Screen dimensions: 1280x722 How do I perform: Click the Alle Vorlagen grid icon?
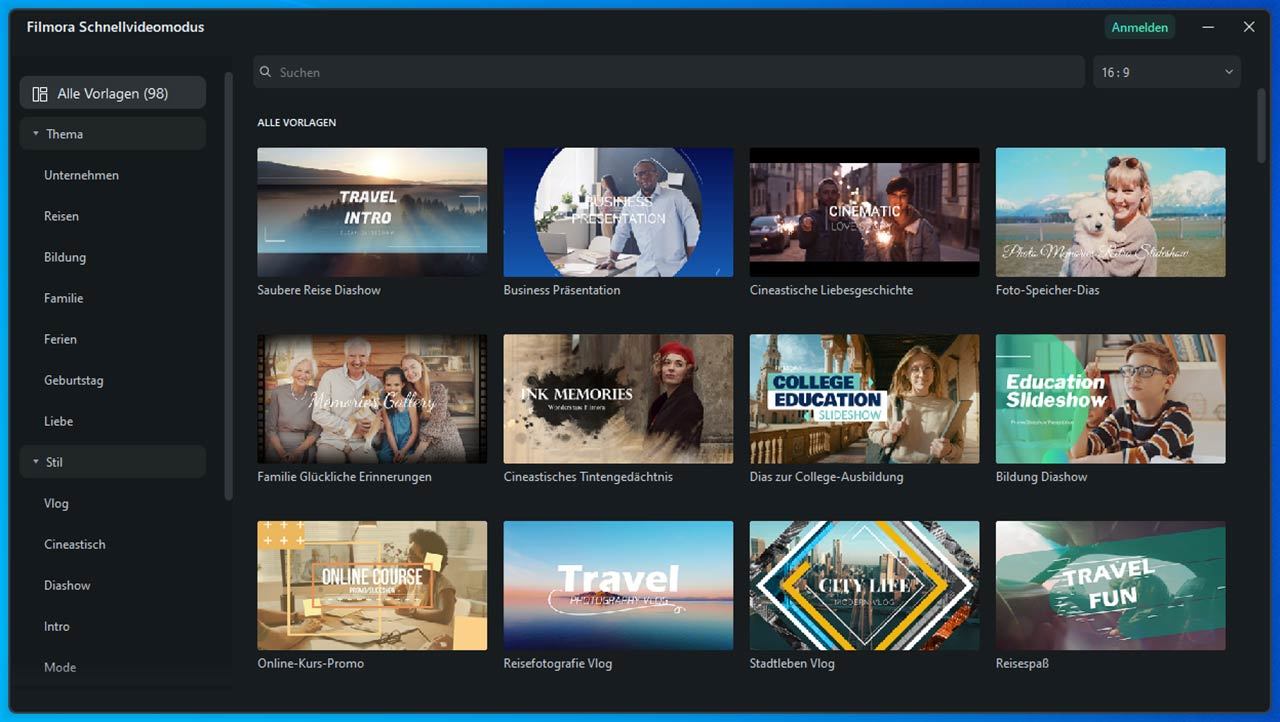pyautogui.click(x=40, y=94)
